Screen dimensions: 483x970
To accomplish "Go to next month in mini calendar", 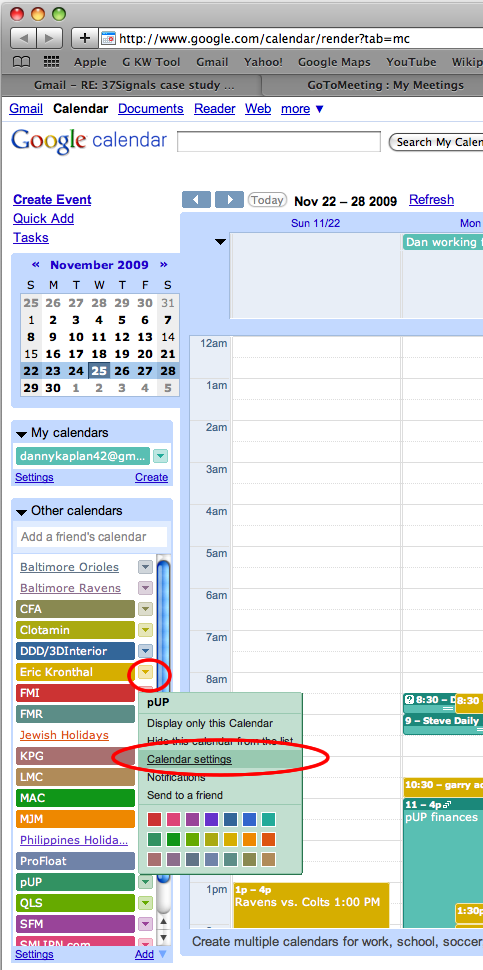I will (164, 265).
